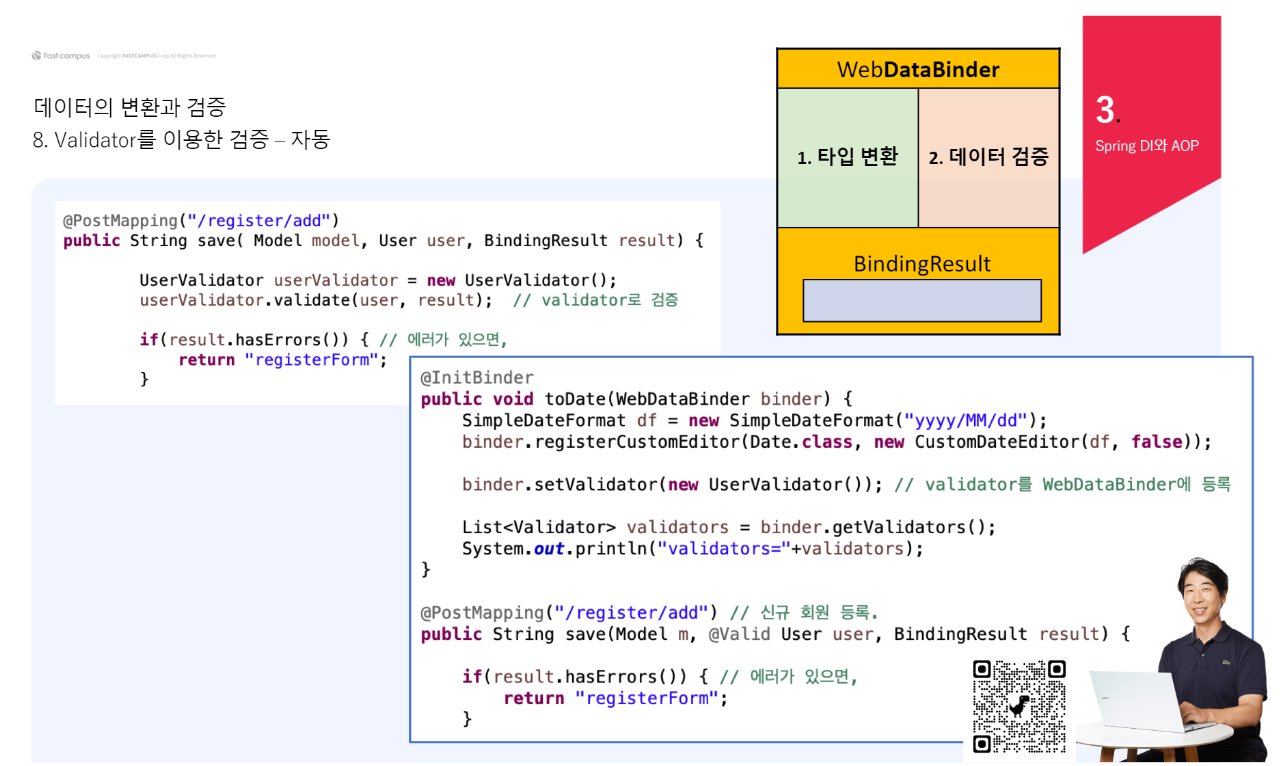Click the 'System.out.println' code line
This screenshot has height=766, width=1280.
(693, 548)
